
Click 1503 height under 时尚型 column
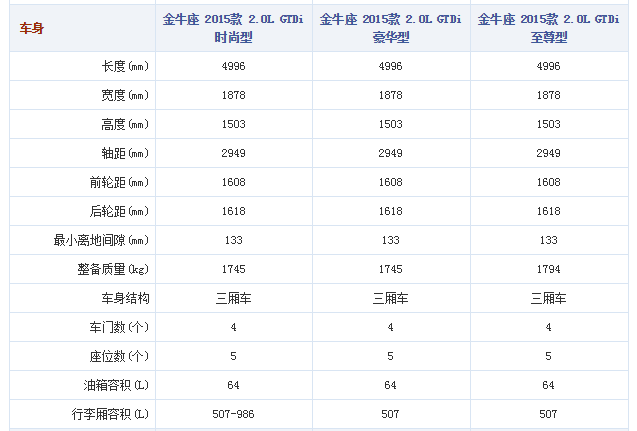click(x=233, y=124)
